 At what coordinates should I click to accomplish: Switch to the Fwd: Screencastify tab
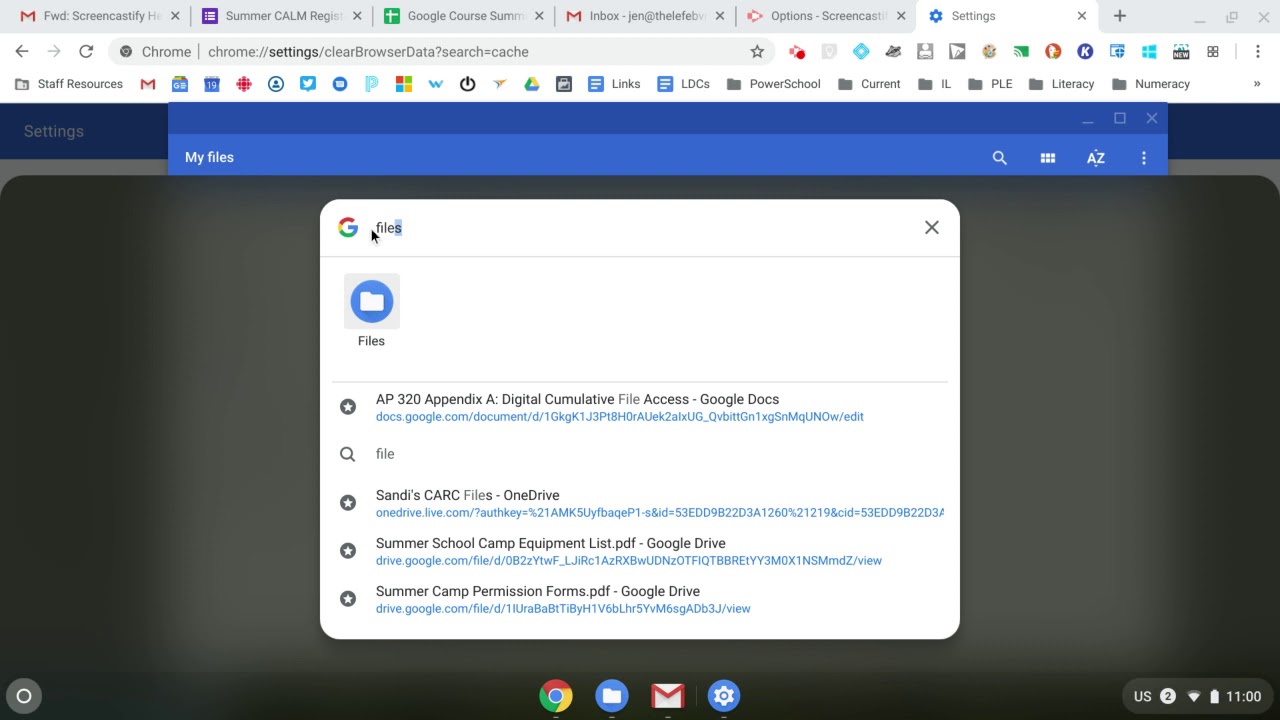[x=98, y=16]
